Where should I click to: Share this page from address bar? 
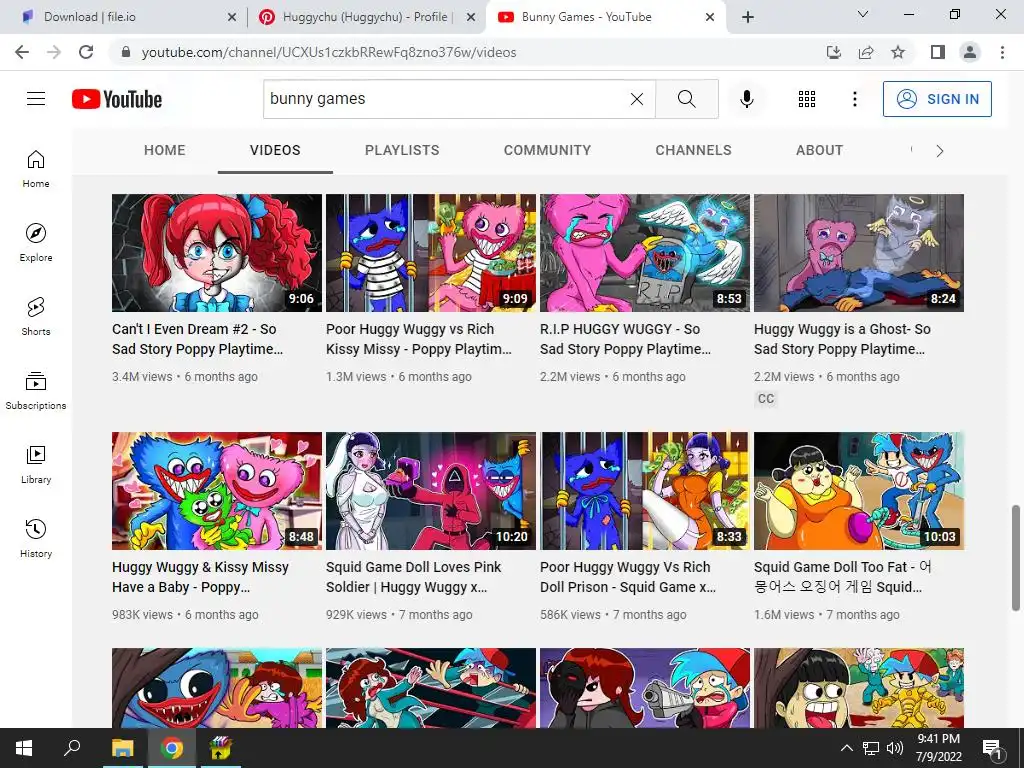(x=866, y=52)
